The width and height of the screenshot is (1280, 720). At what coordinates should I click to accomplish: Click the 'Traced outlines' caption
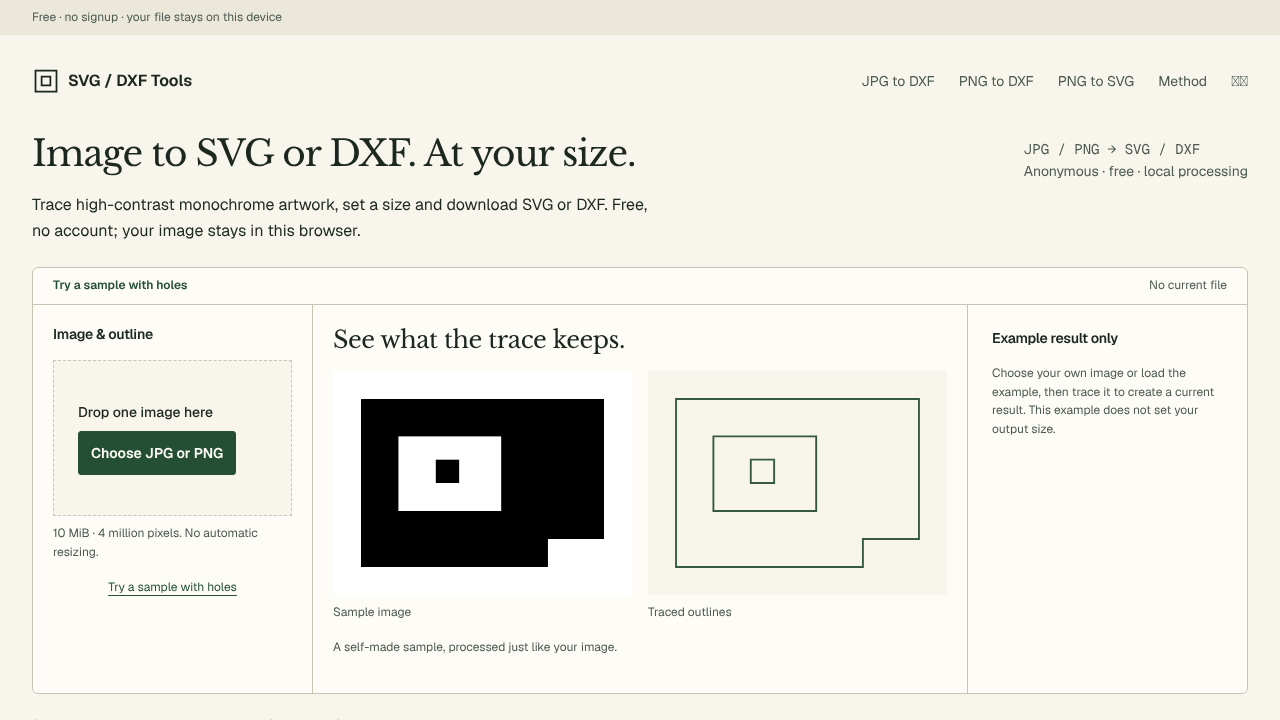pyautogui.click(x=689, y=612)
